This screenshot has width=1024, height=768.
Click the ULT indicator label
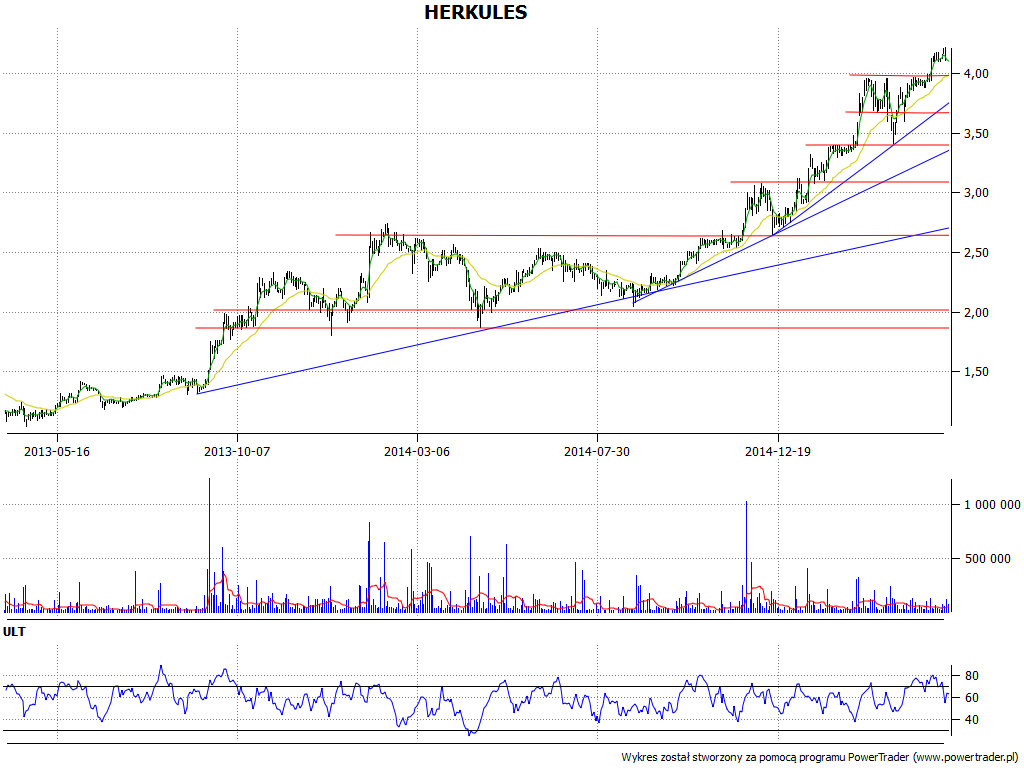pos(14,632)
